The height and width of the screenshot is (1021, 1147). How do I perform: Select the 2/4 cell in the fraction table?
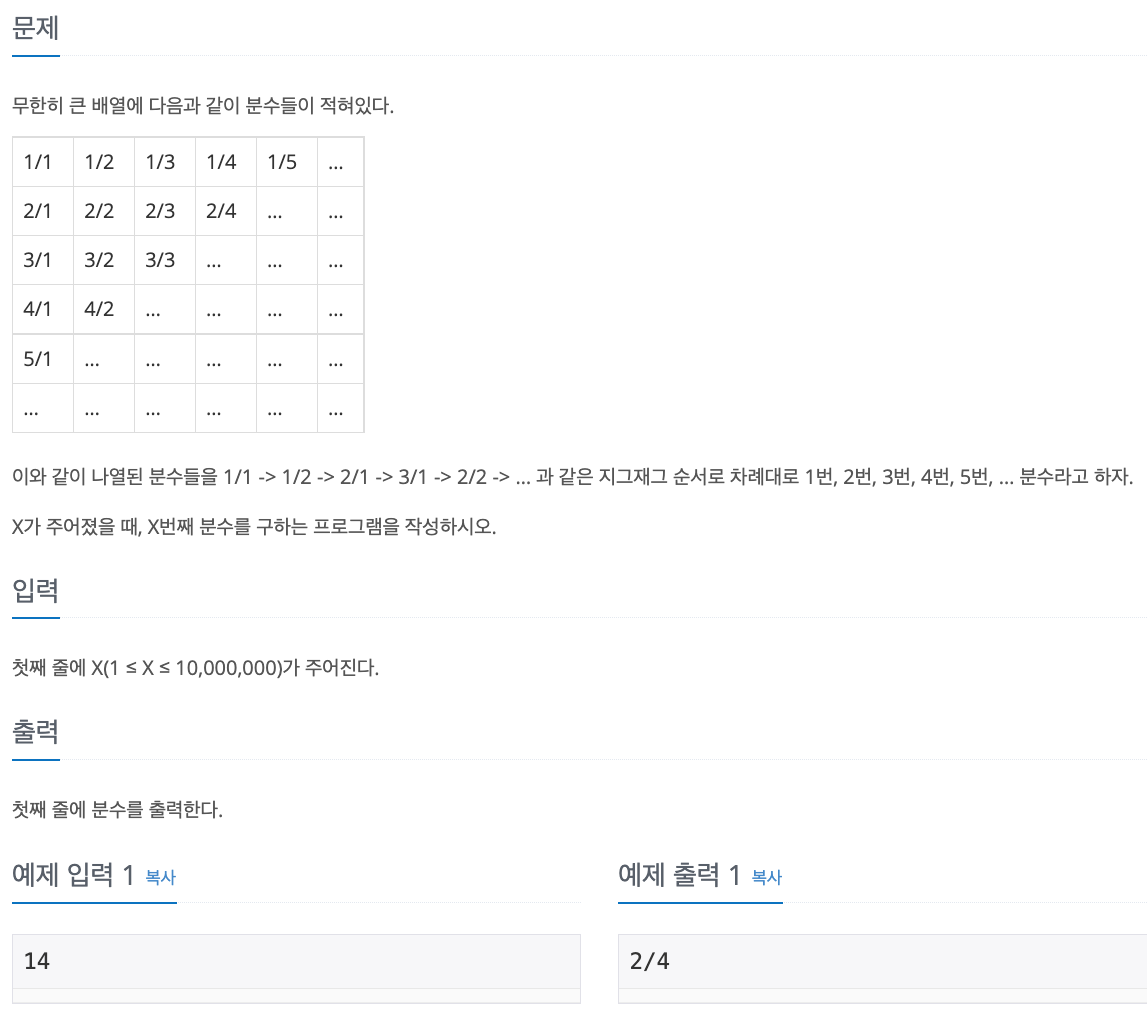pyautogui.click(x=225, y=210)
